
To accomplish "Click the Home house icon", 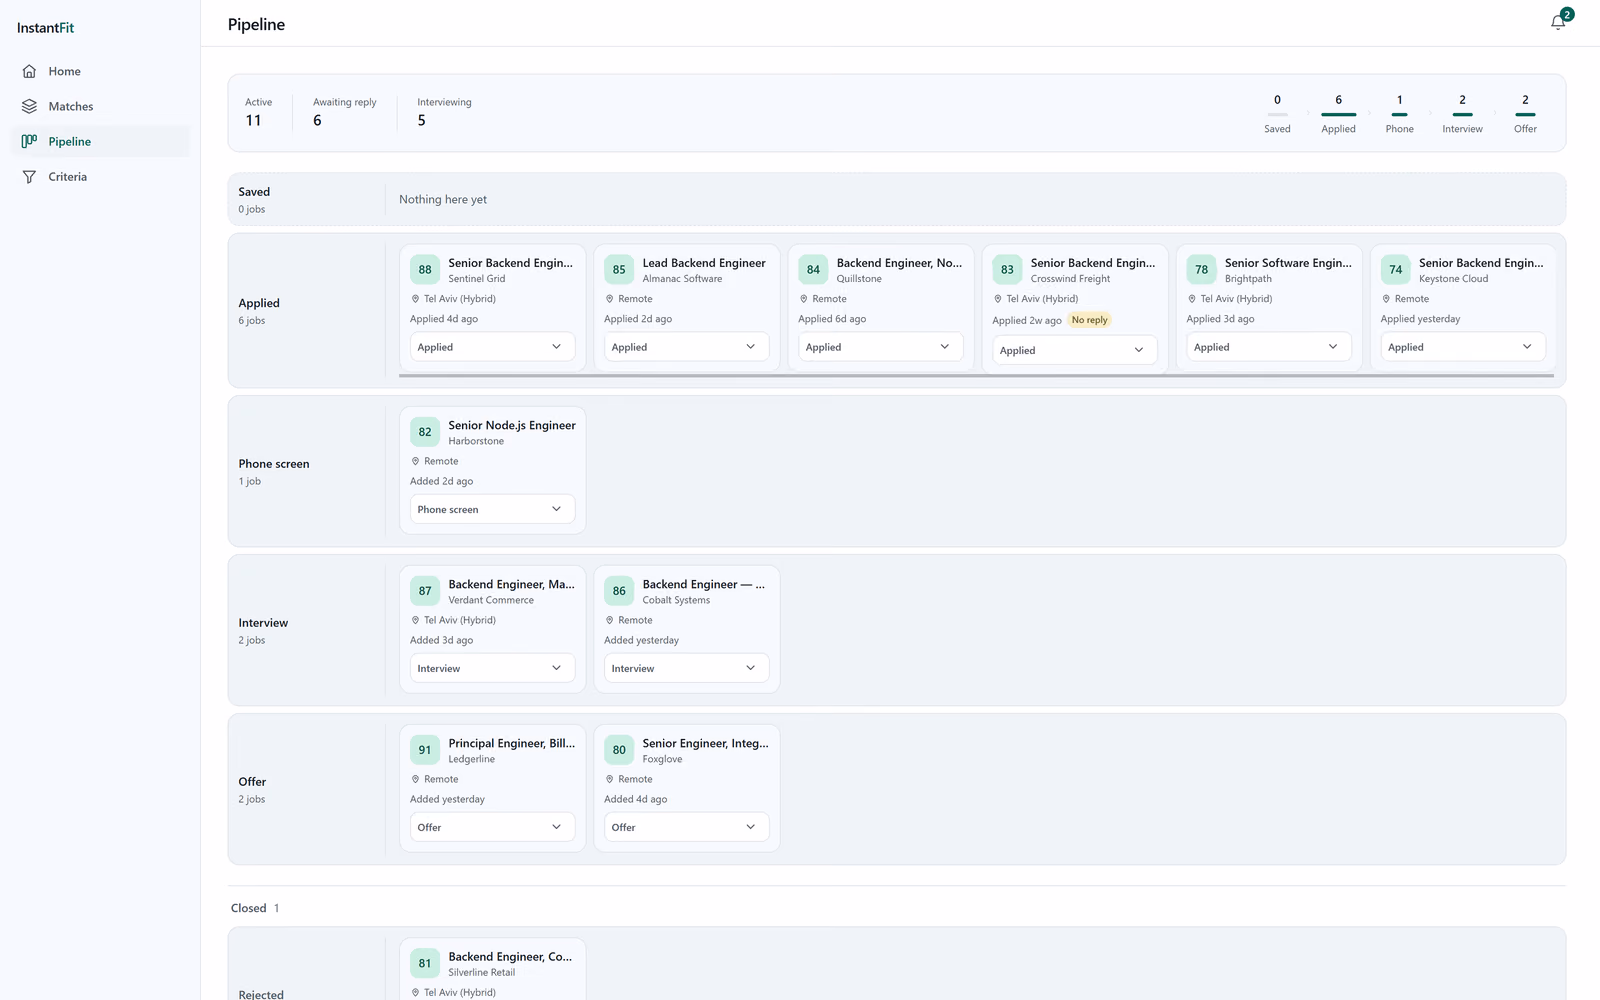I will 29,71.
